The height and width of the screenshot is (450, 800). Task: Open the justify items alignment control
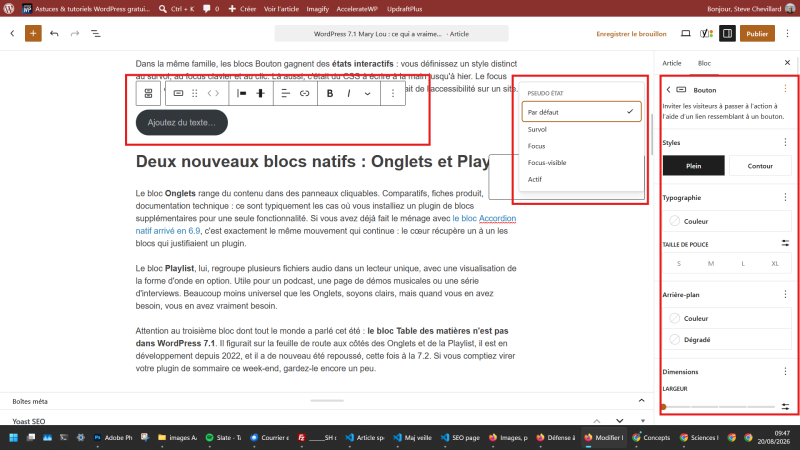242,93
